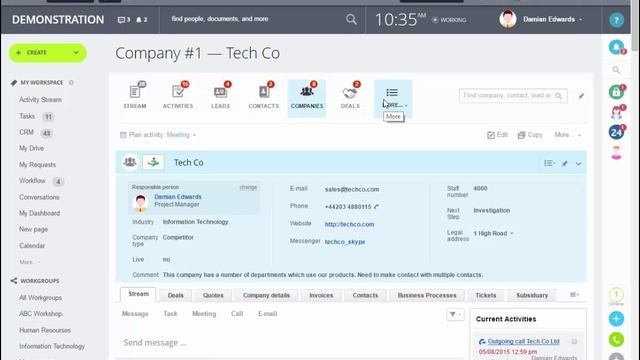Viewport: 640px width, 360px height.
Task: Open the Business Processes tab
Action: [427, 295]
